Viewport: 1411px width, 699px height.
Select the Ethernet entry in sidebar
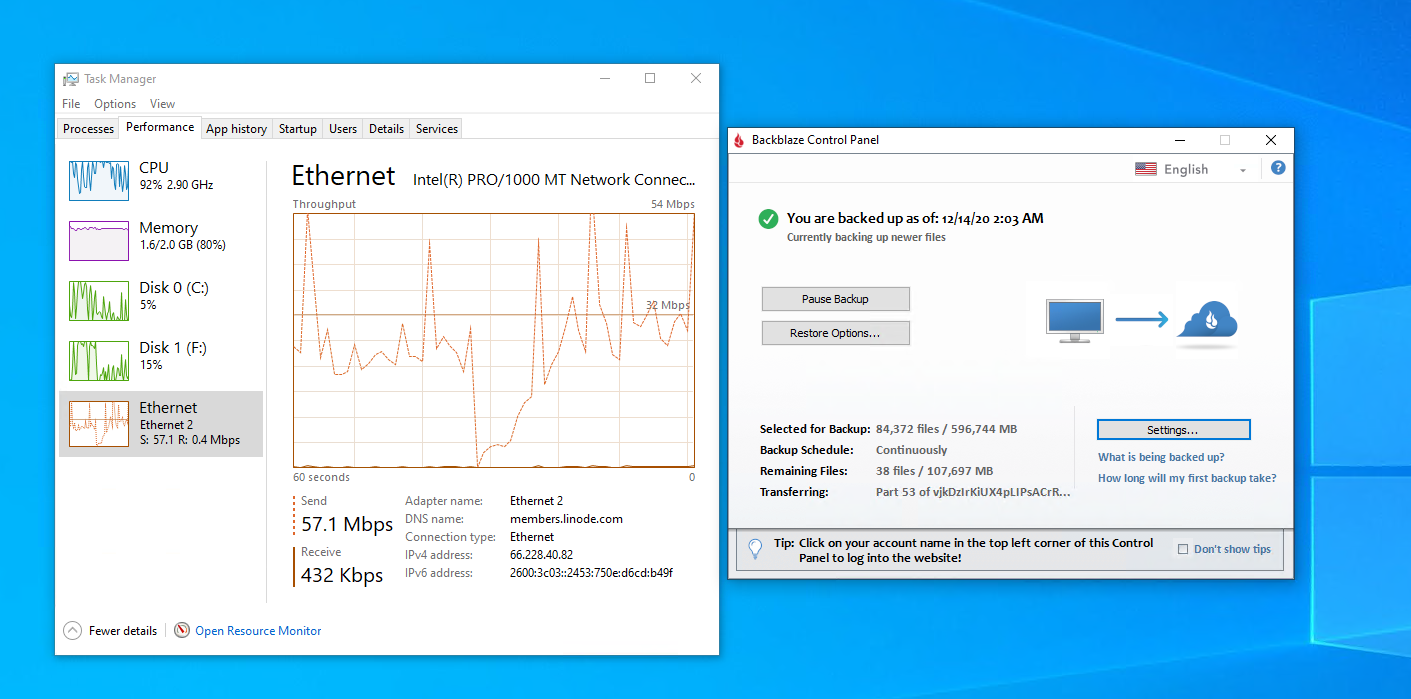tap(161, 424)
